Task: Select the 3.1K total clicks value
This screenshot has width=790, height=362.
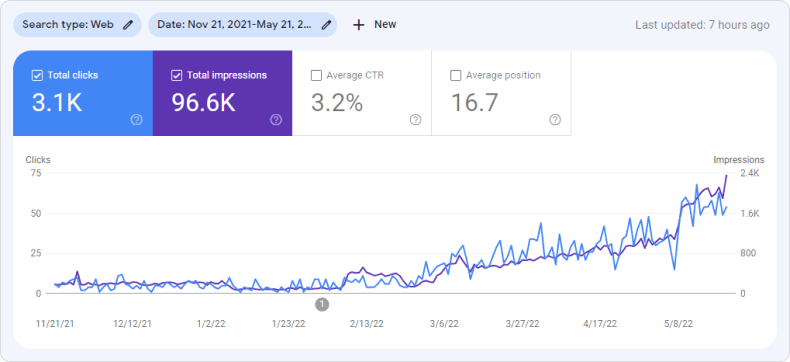Action: [57, 103]
